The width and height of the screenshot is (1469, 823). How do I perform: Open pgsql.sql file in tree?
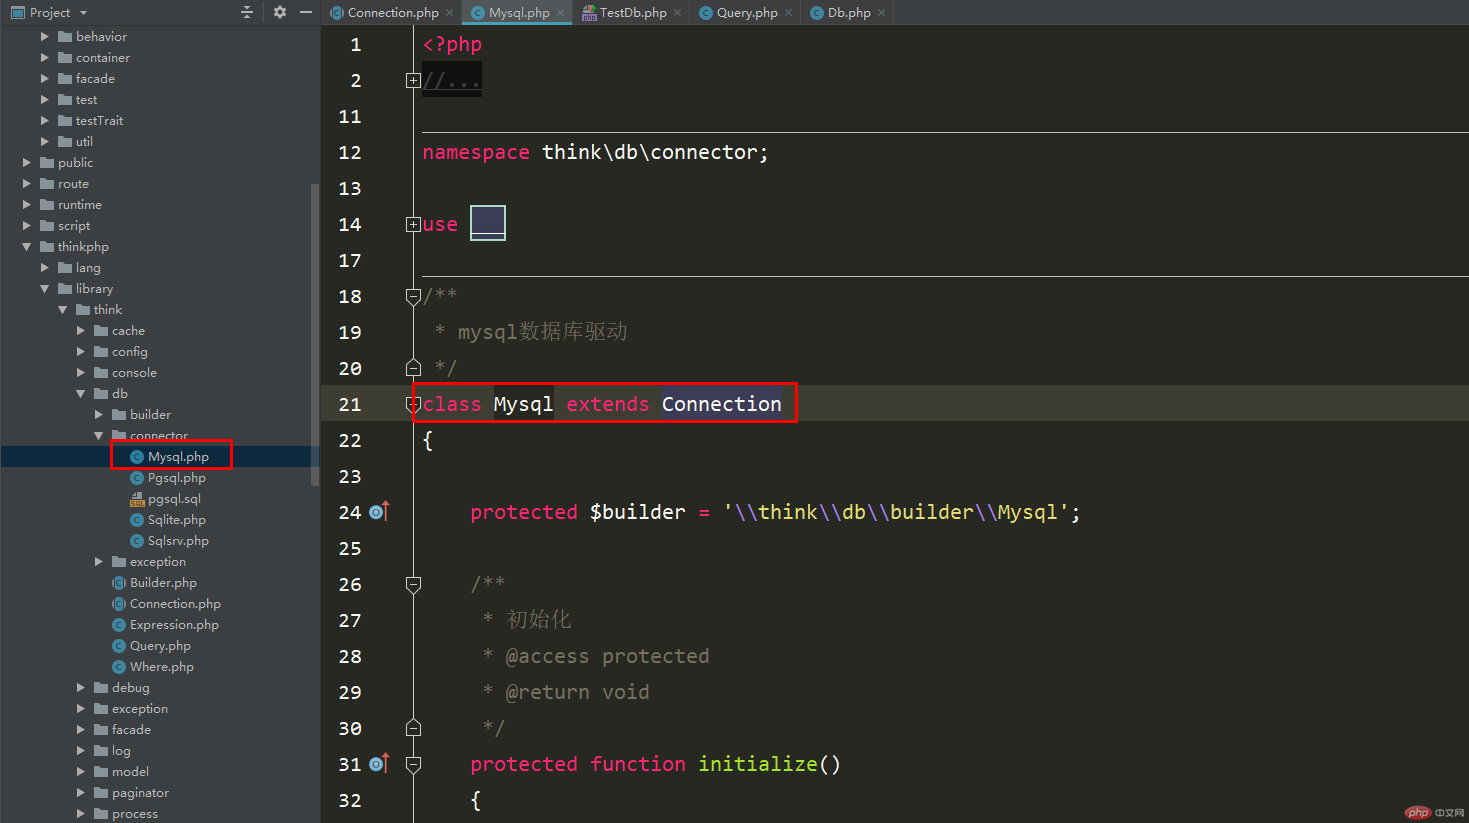coord(174,499)
